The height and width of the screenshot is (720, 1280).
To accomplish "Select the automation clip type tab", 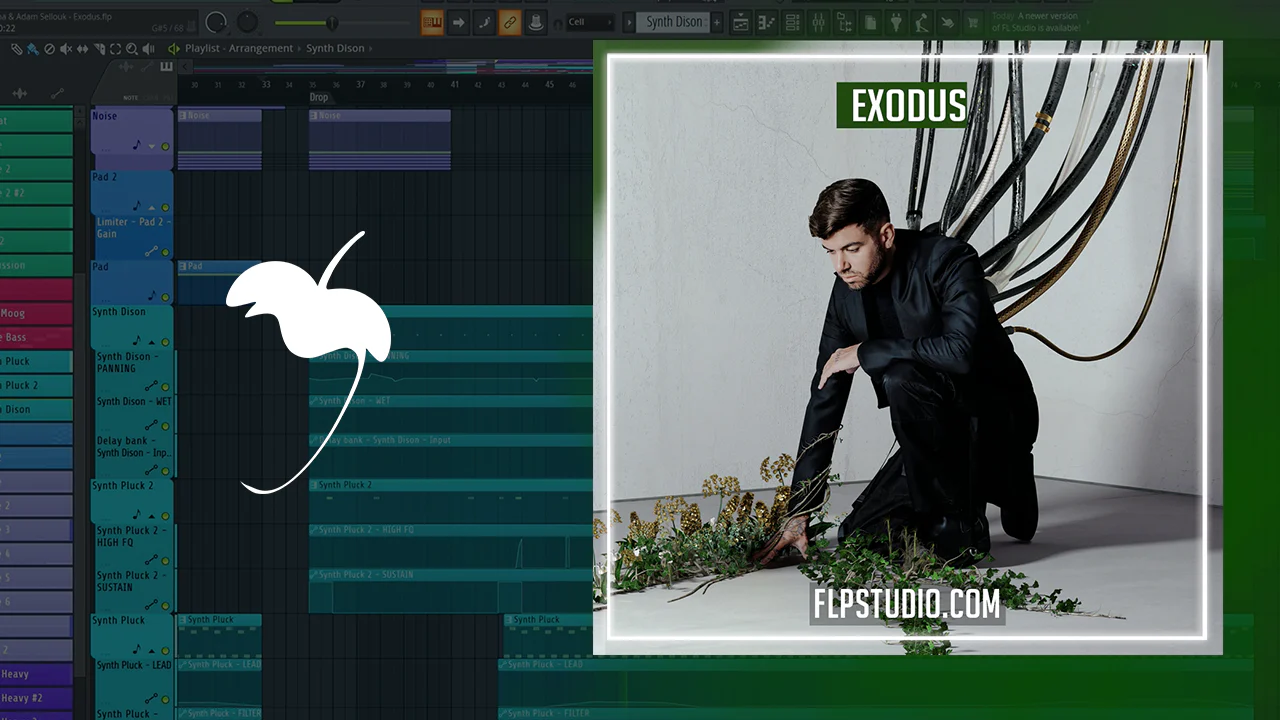I will tap(146, 66).
